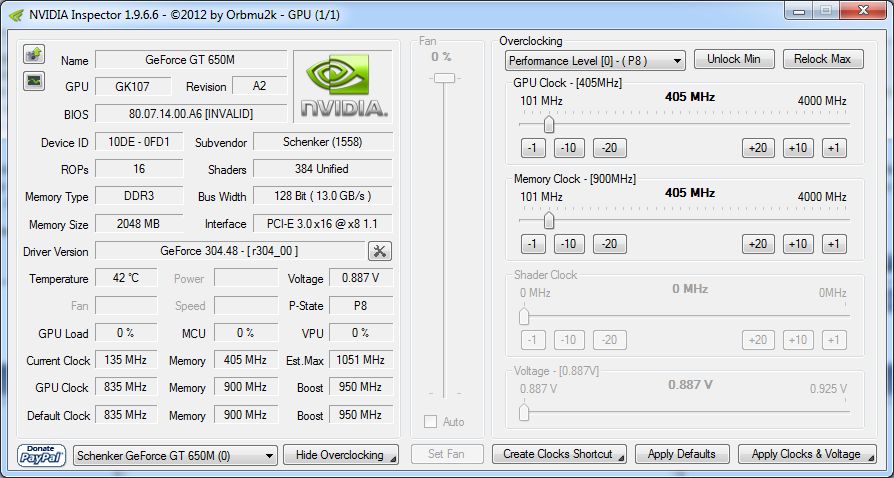Screen dimensions: 894x478
Task: Increase GPU Clock by 1 MHz
Action: (834, 148)
